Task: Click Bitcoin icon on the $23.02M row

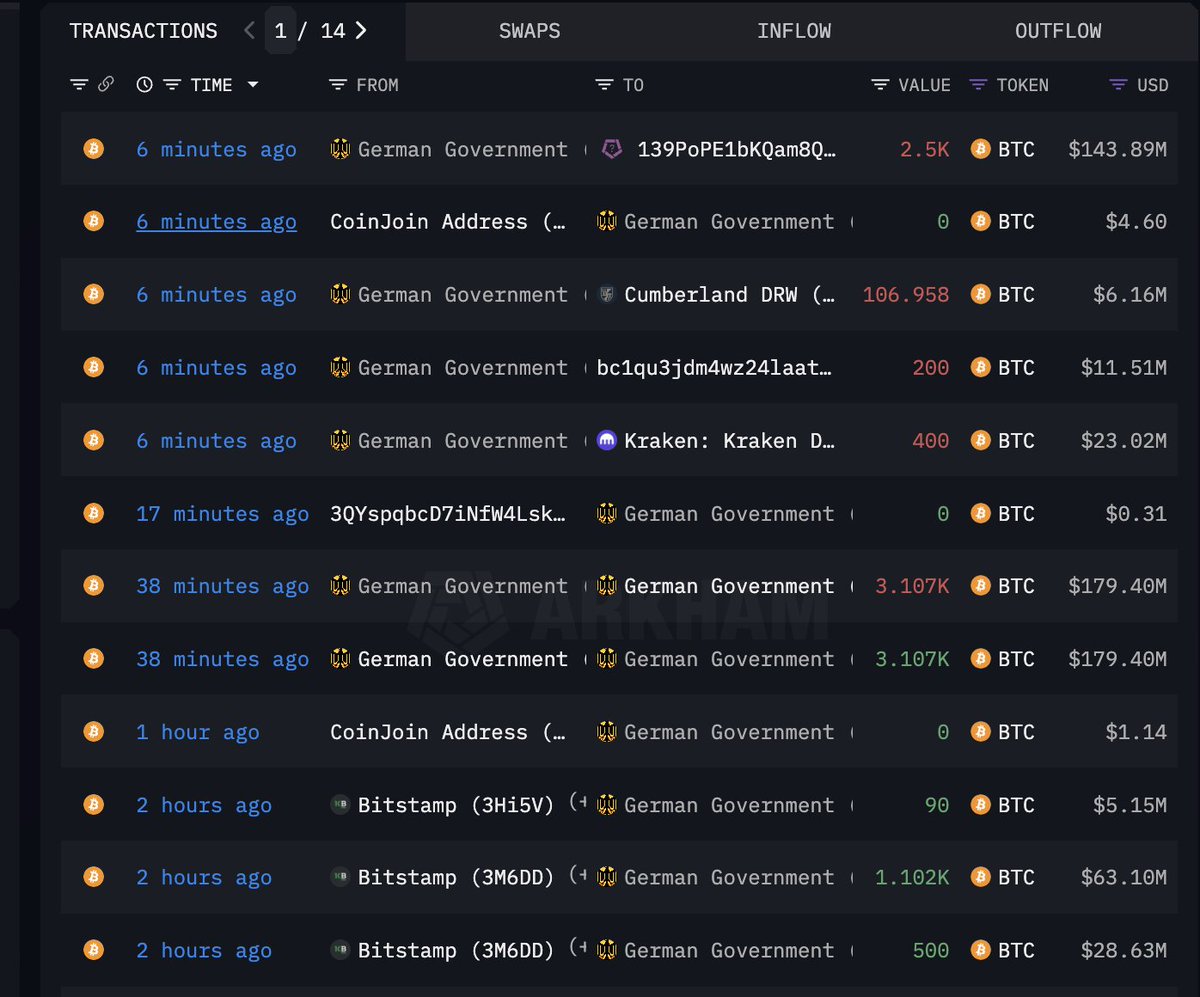Action: [93, 440]
